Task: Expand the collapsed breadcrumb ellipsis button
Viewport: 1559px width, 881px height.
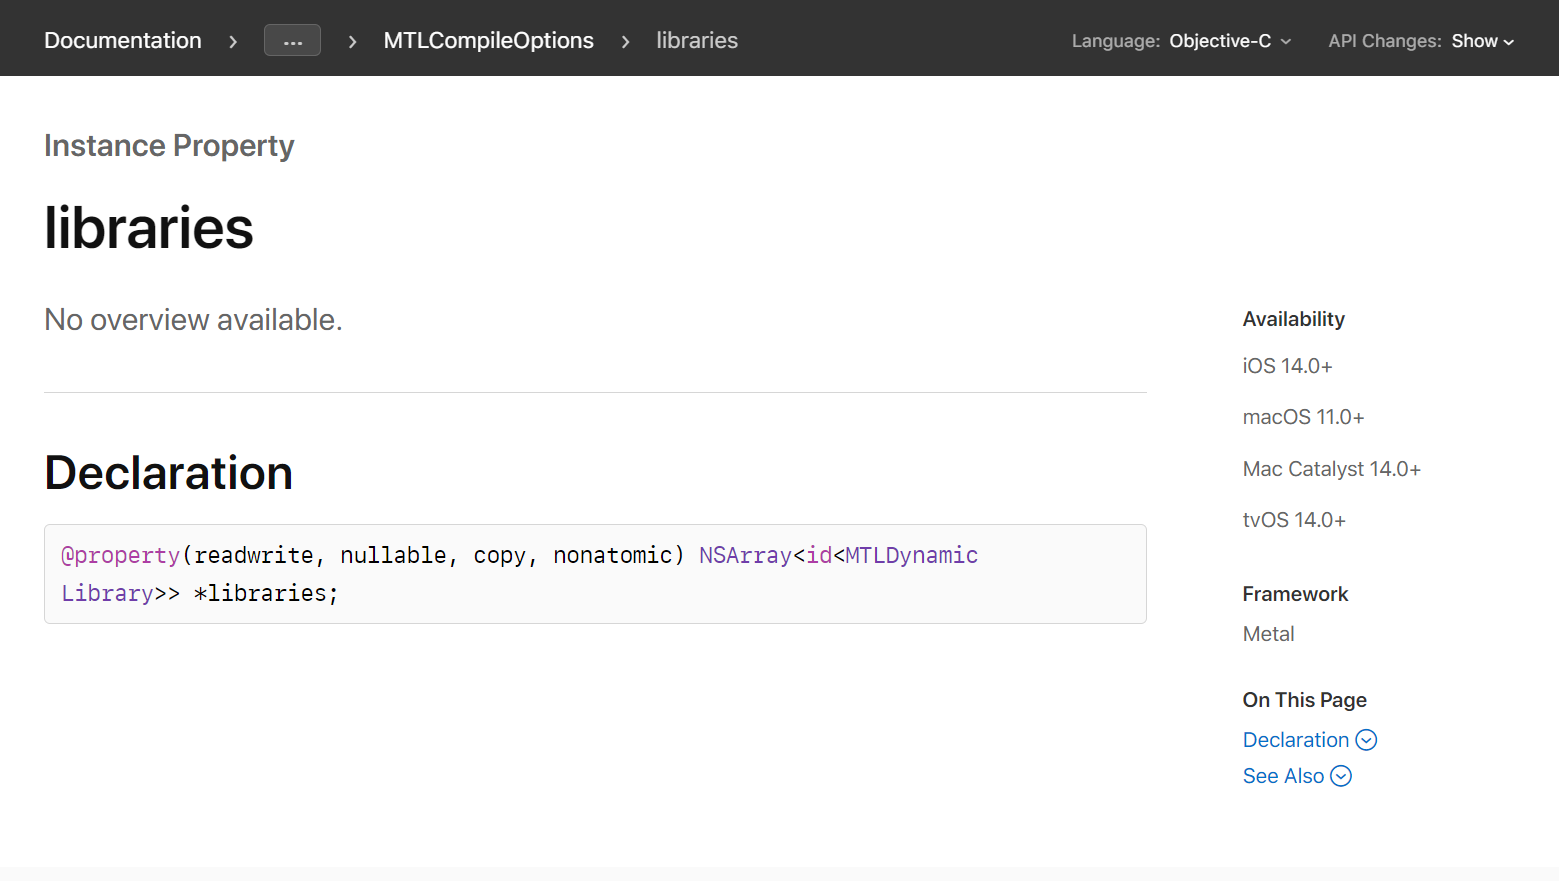Action: 292,41
